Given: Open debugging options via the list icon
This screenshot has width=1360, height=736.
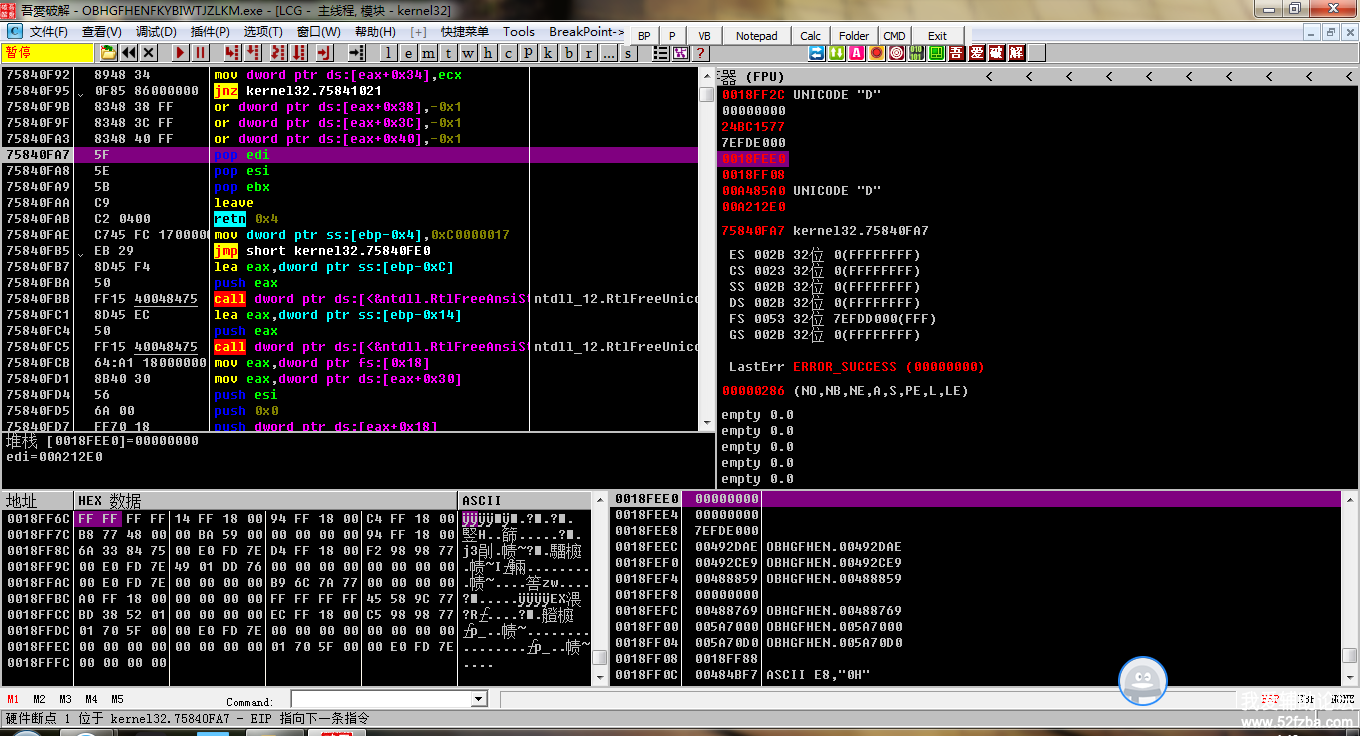Looking at the screenshot, I should tap(660, 53).
